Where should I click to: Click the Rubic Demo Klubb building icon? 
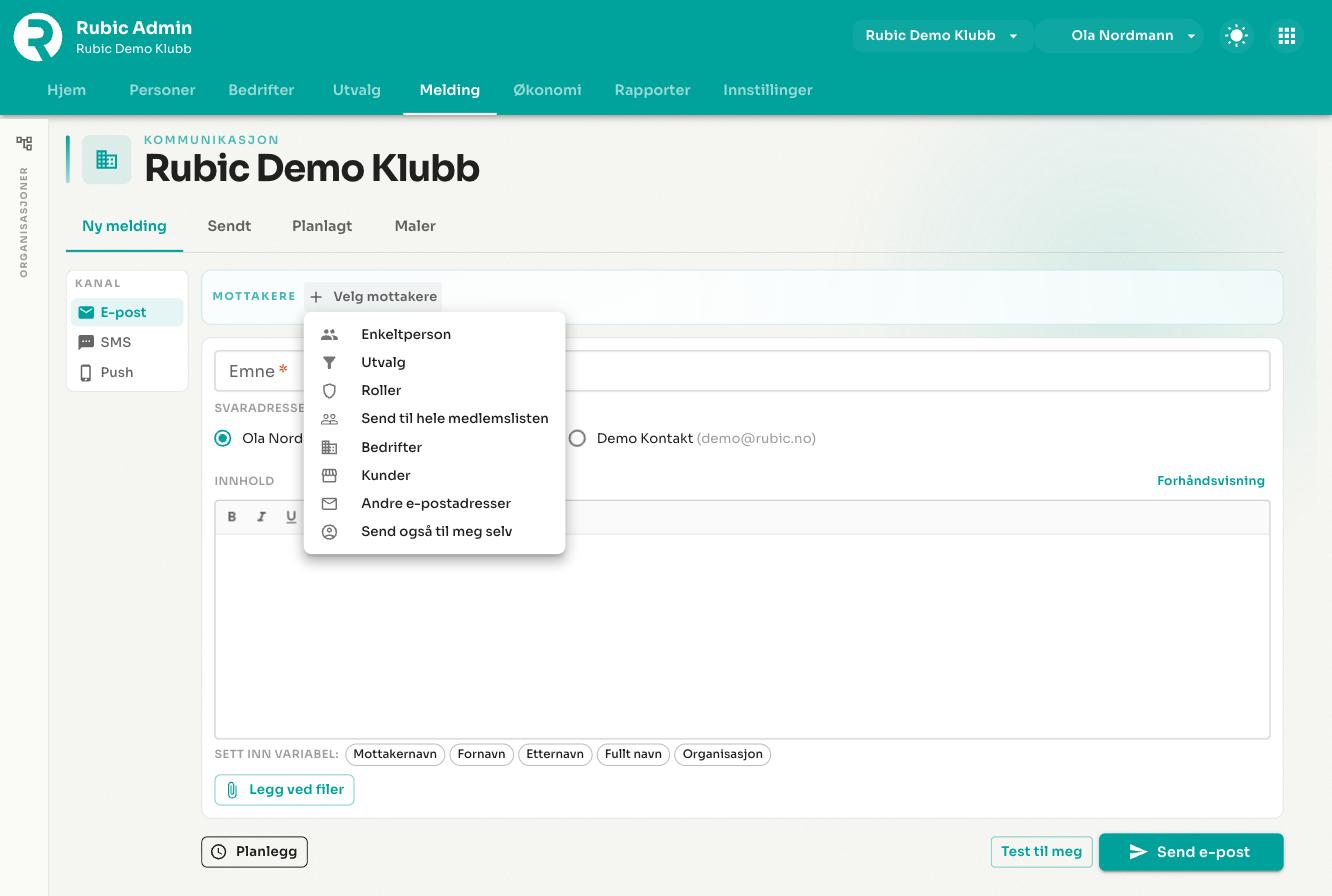[x=107, y=159]
